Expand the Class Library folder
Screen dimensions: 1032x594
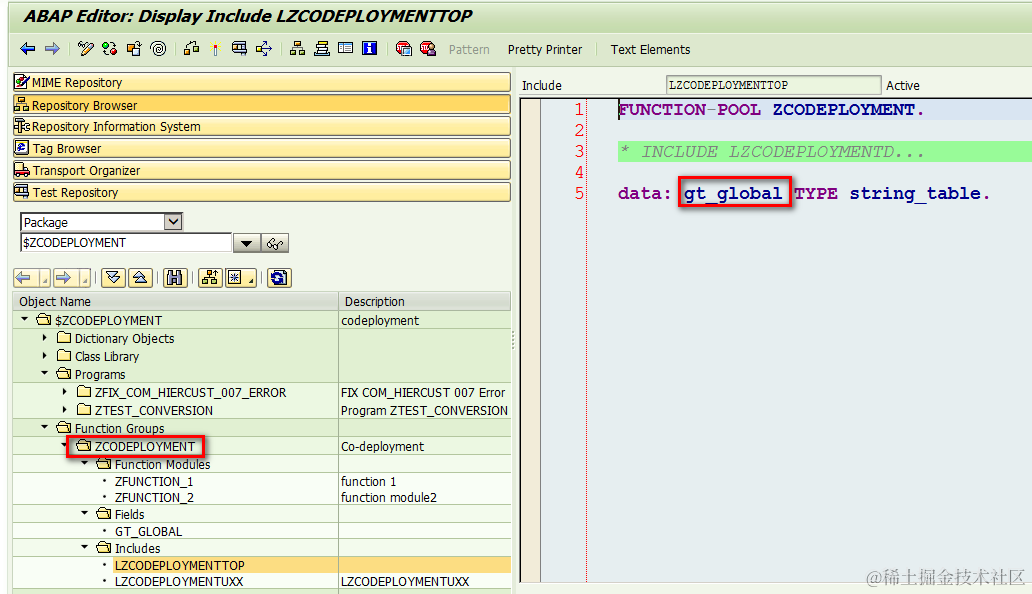point(45,356)
